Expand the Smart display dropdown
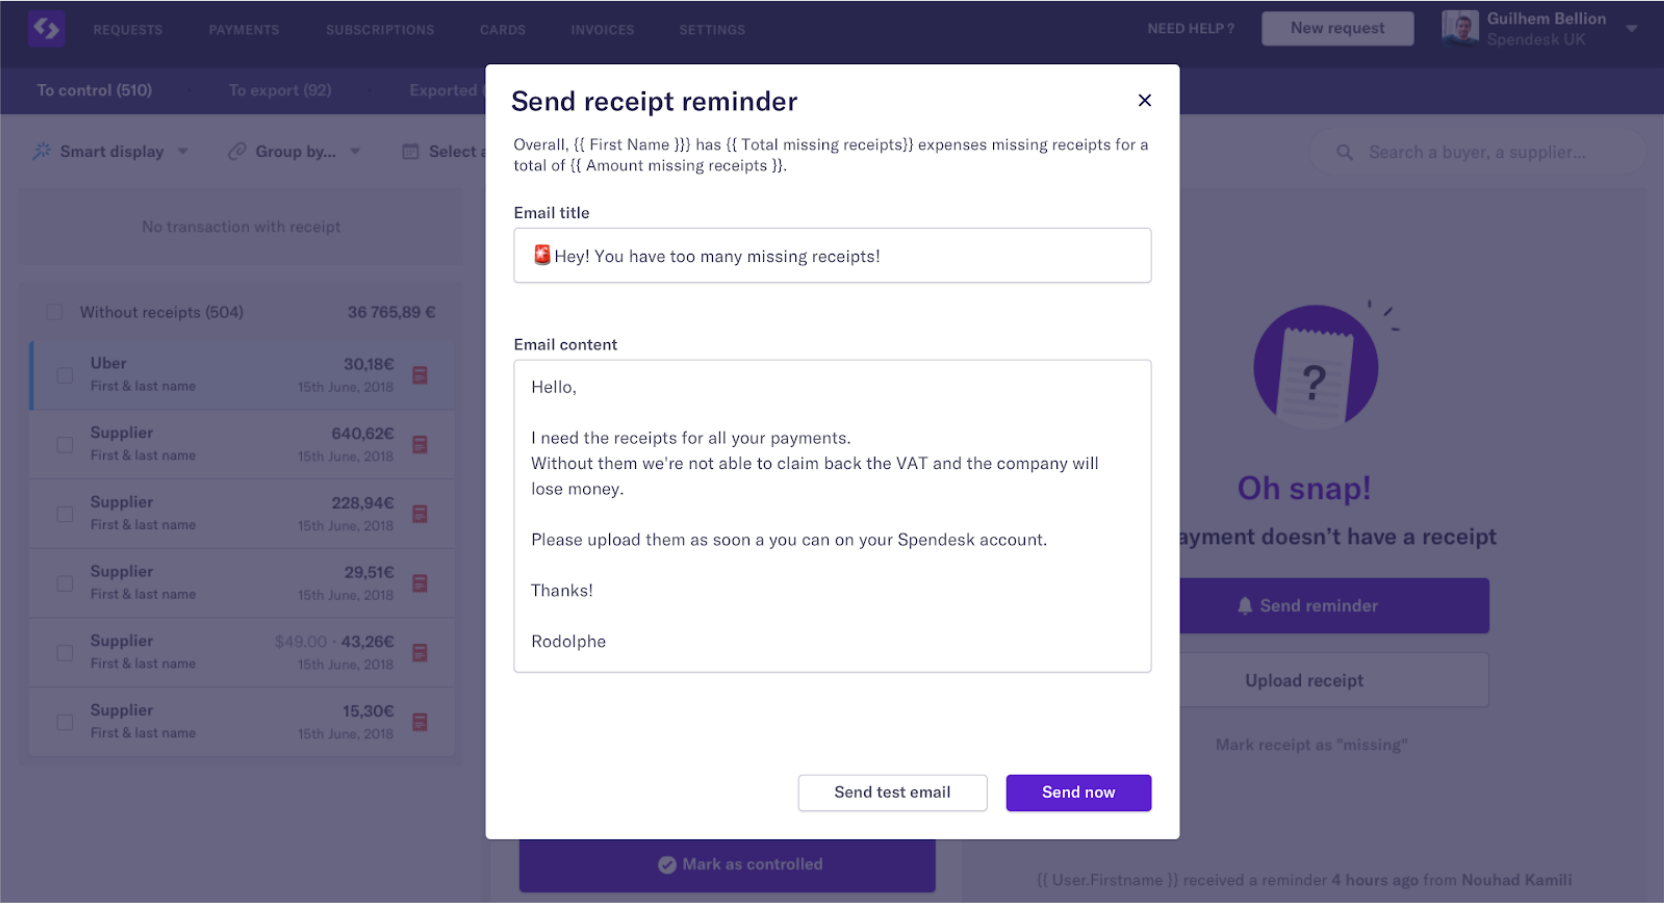Viewport: 1664px width, 906px height. coord(183,152)
